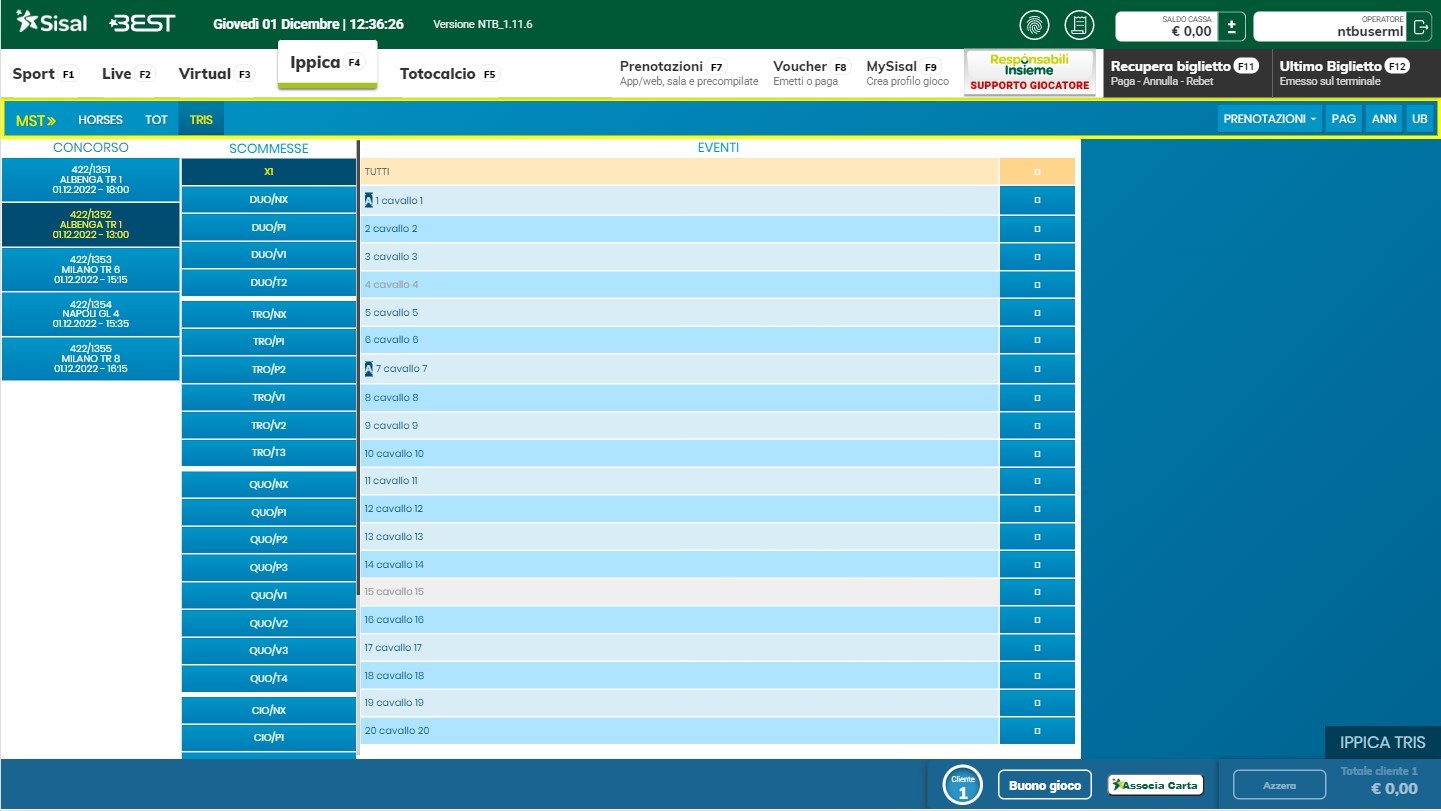Select concorso 422/1354 Napoli GL 4

(90, 315)
